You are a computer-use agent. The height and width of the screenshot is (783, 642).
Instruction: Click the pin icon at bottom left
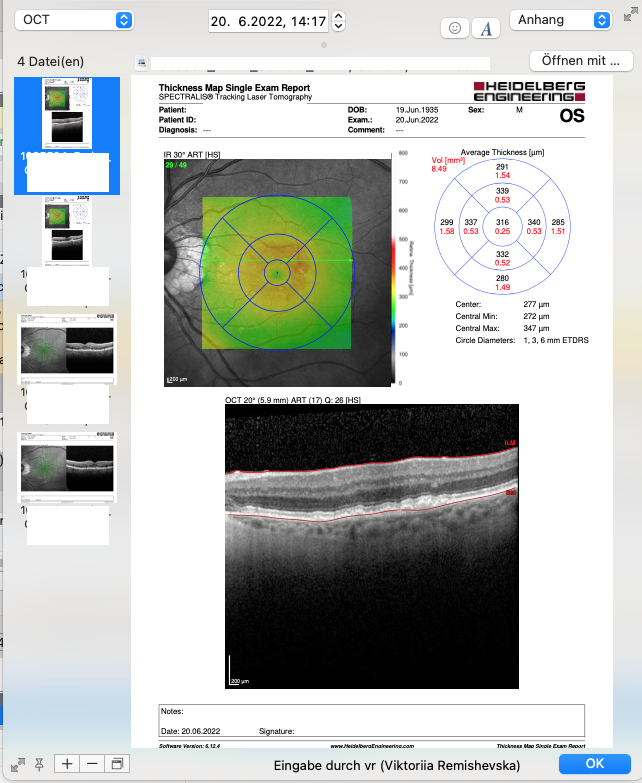(39, 764)
